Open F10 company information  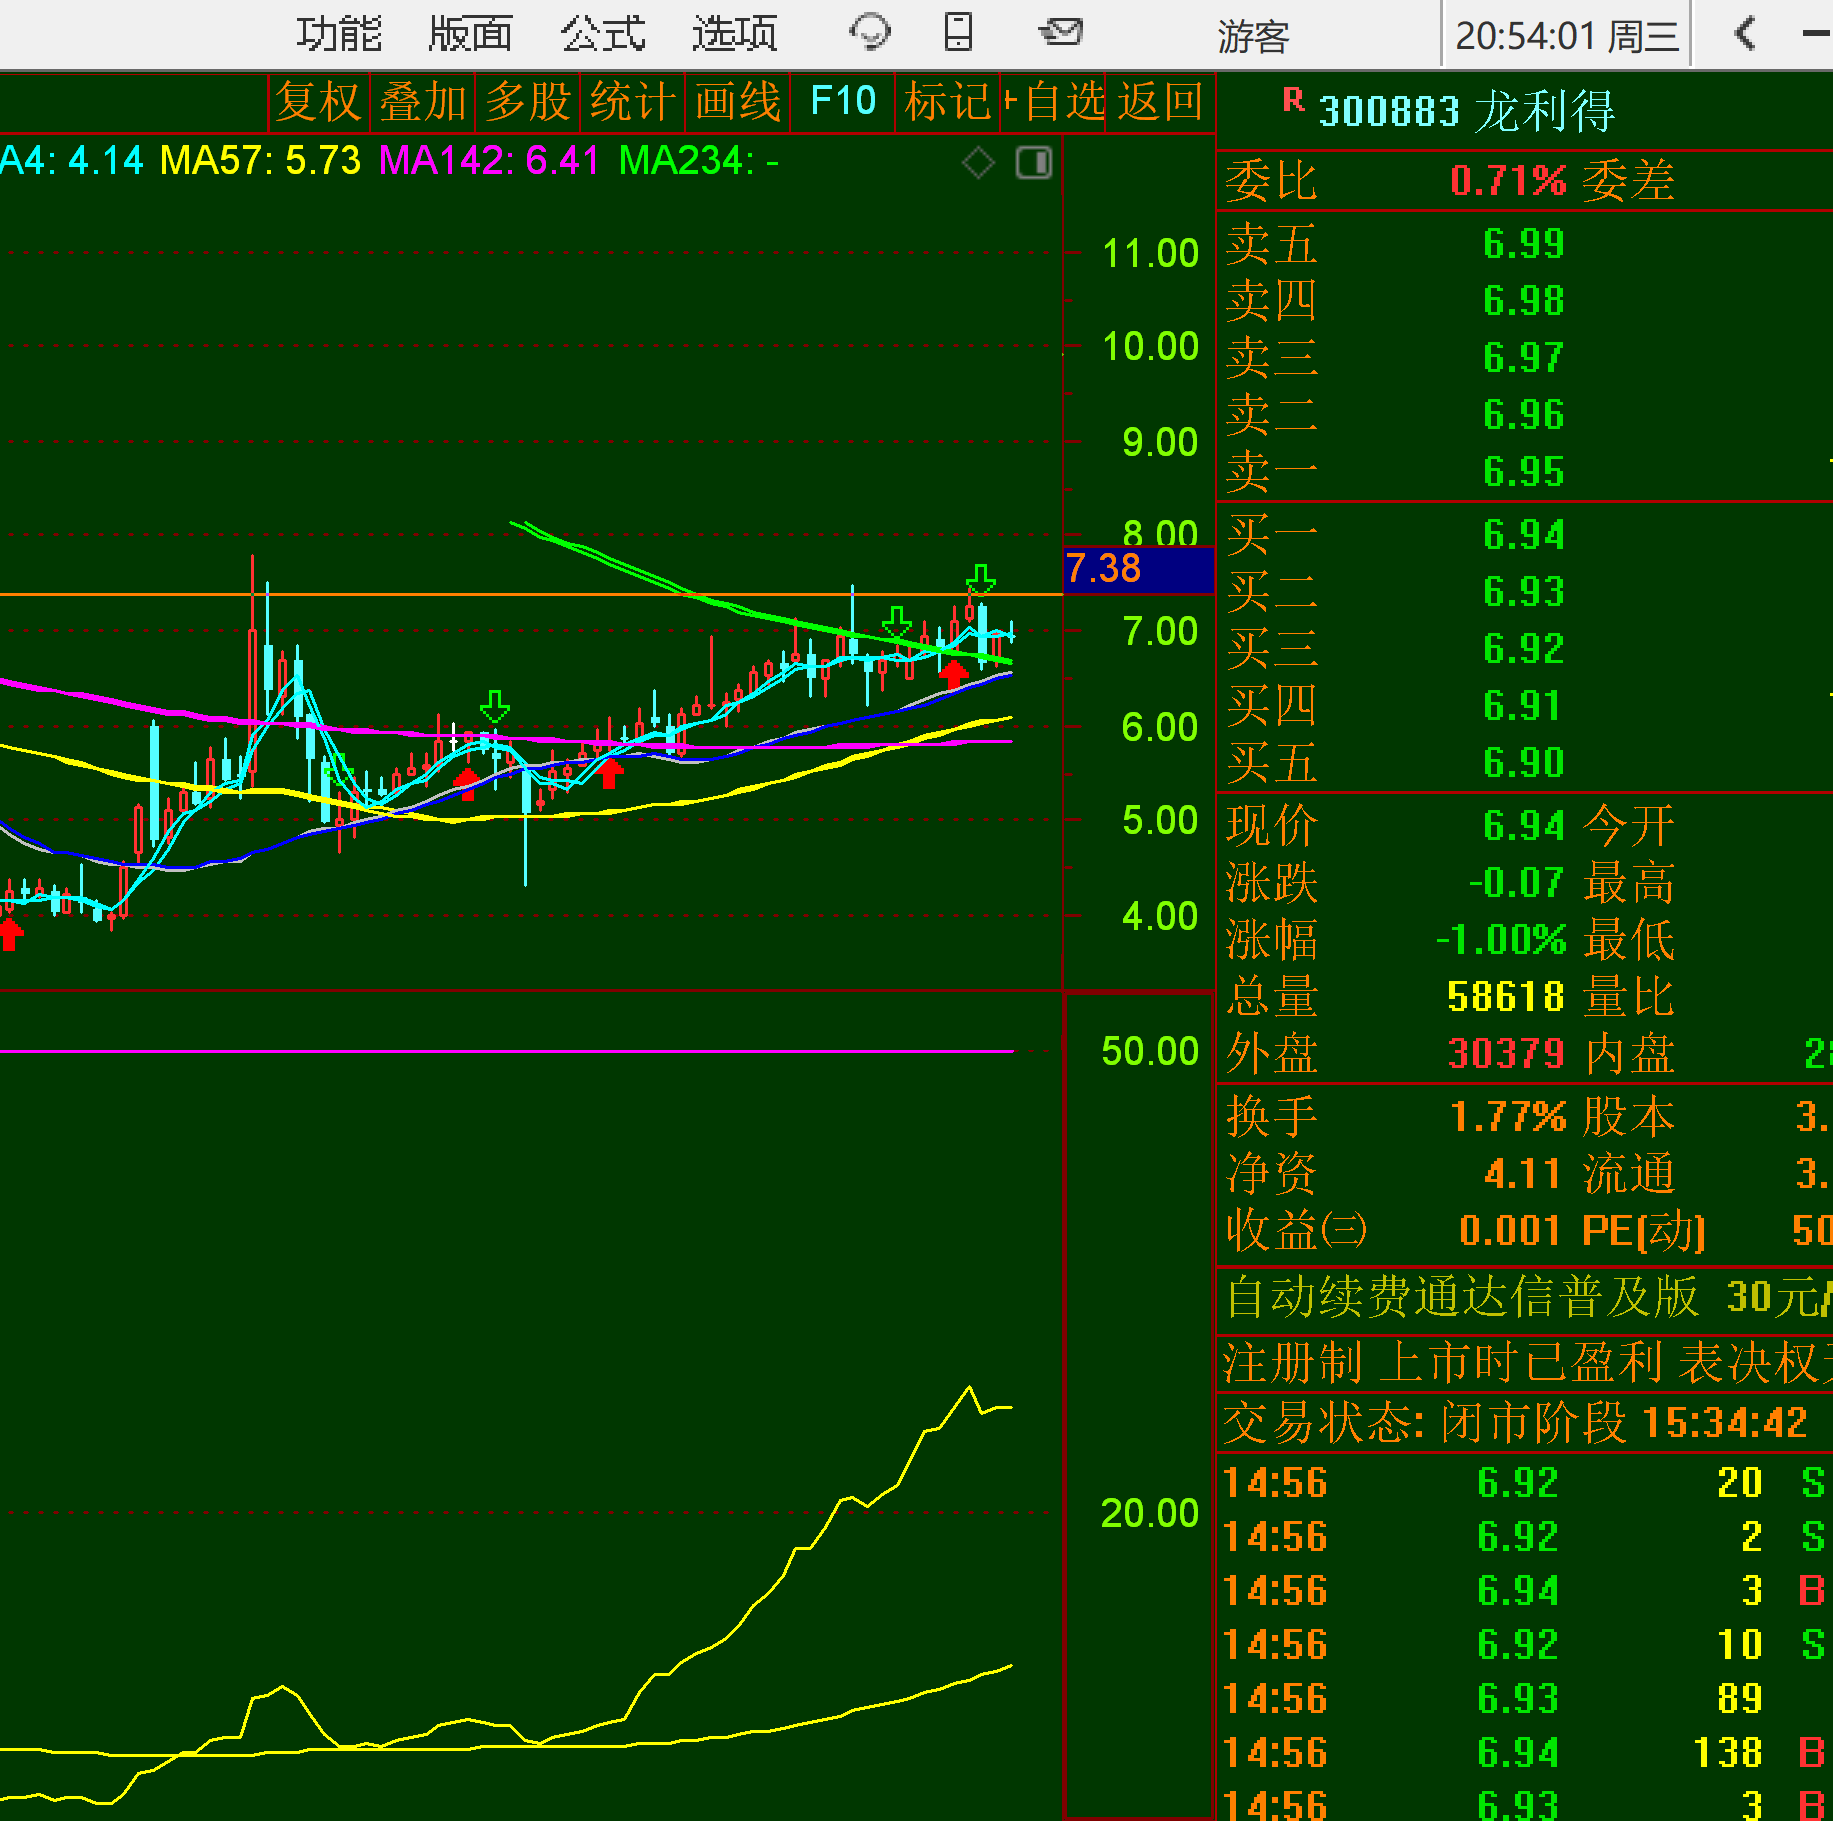pos(843,102)
